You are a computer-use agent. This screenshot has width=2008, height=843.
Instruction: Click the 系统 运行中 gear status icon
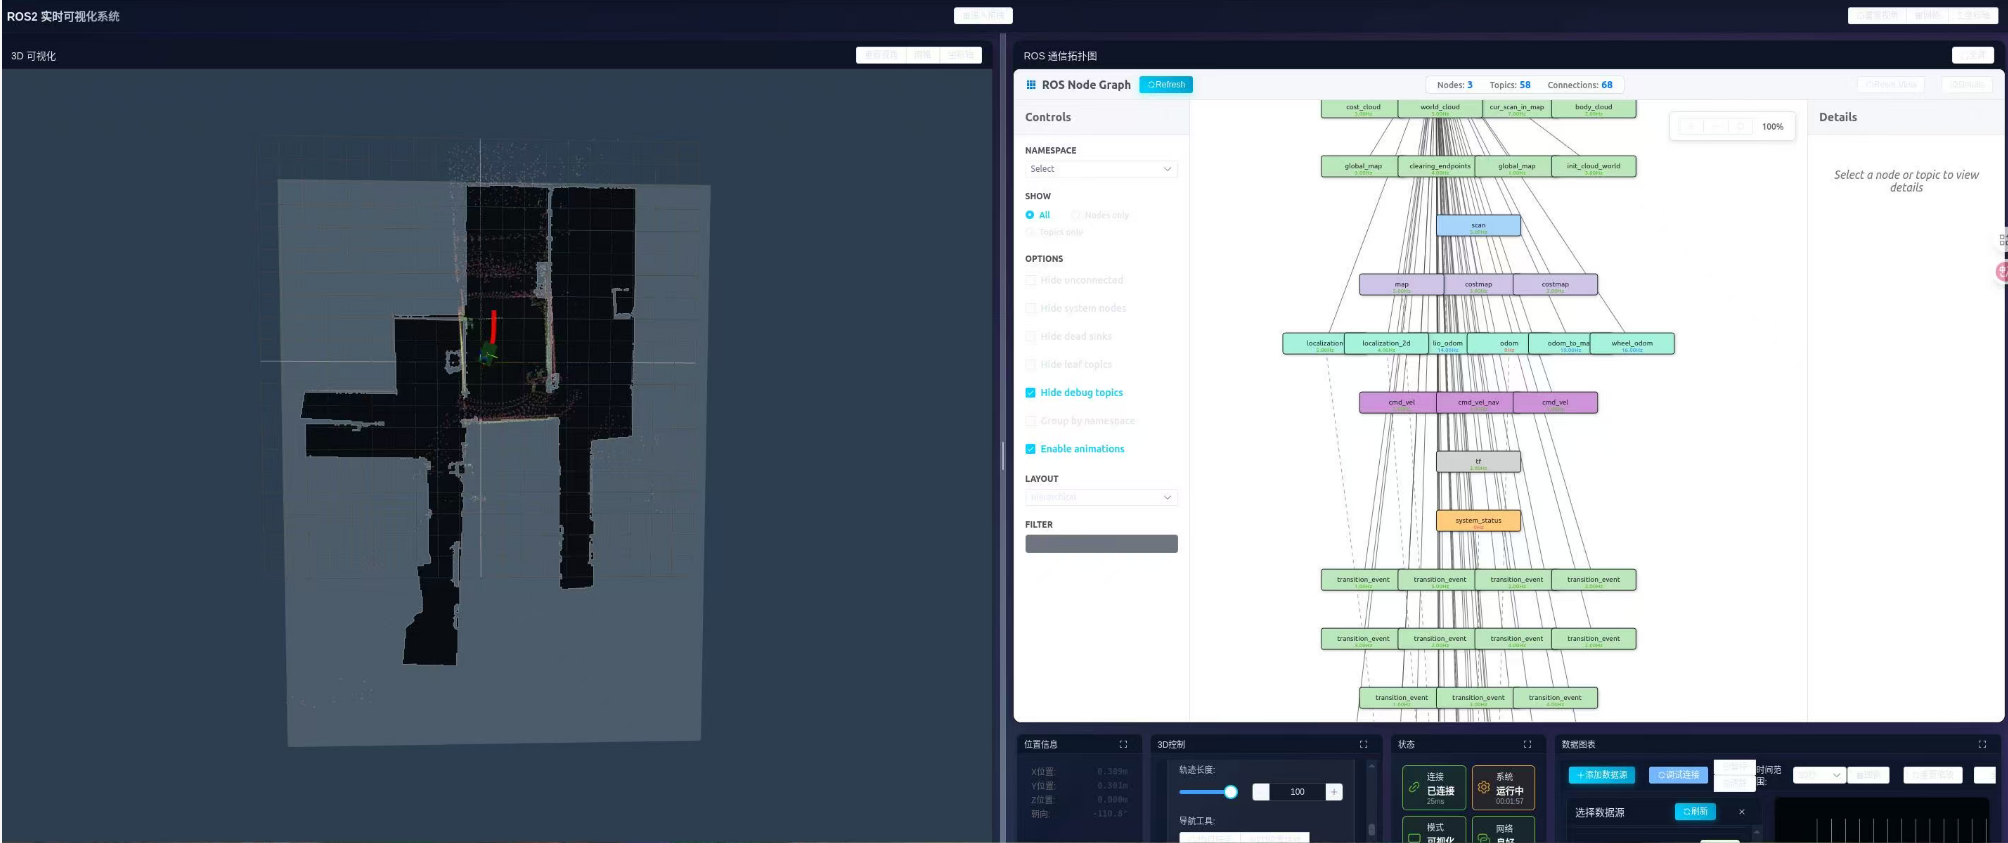pos(1484,787)
